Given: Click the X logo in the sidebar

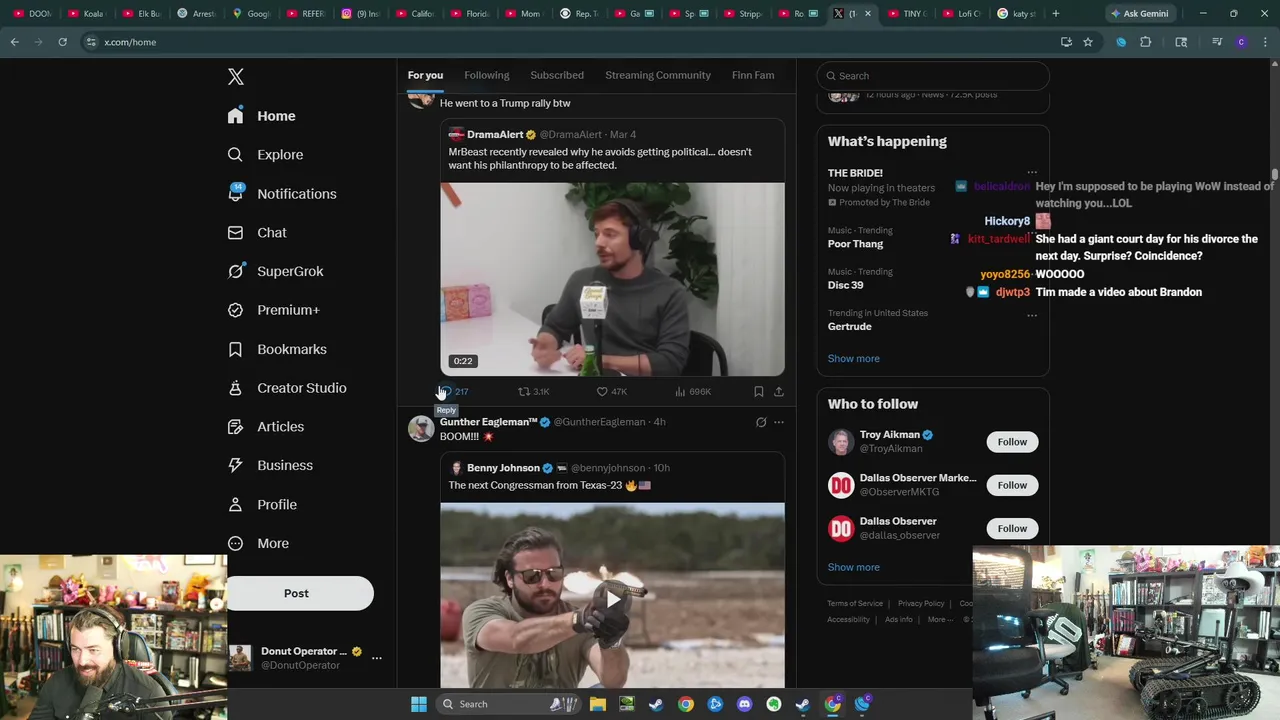Looking at the screenshot, I should click(x=236, y=77).
